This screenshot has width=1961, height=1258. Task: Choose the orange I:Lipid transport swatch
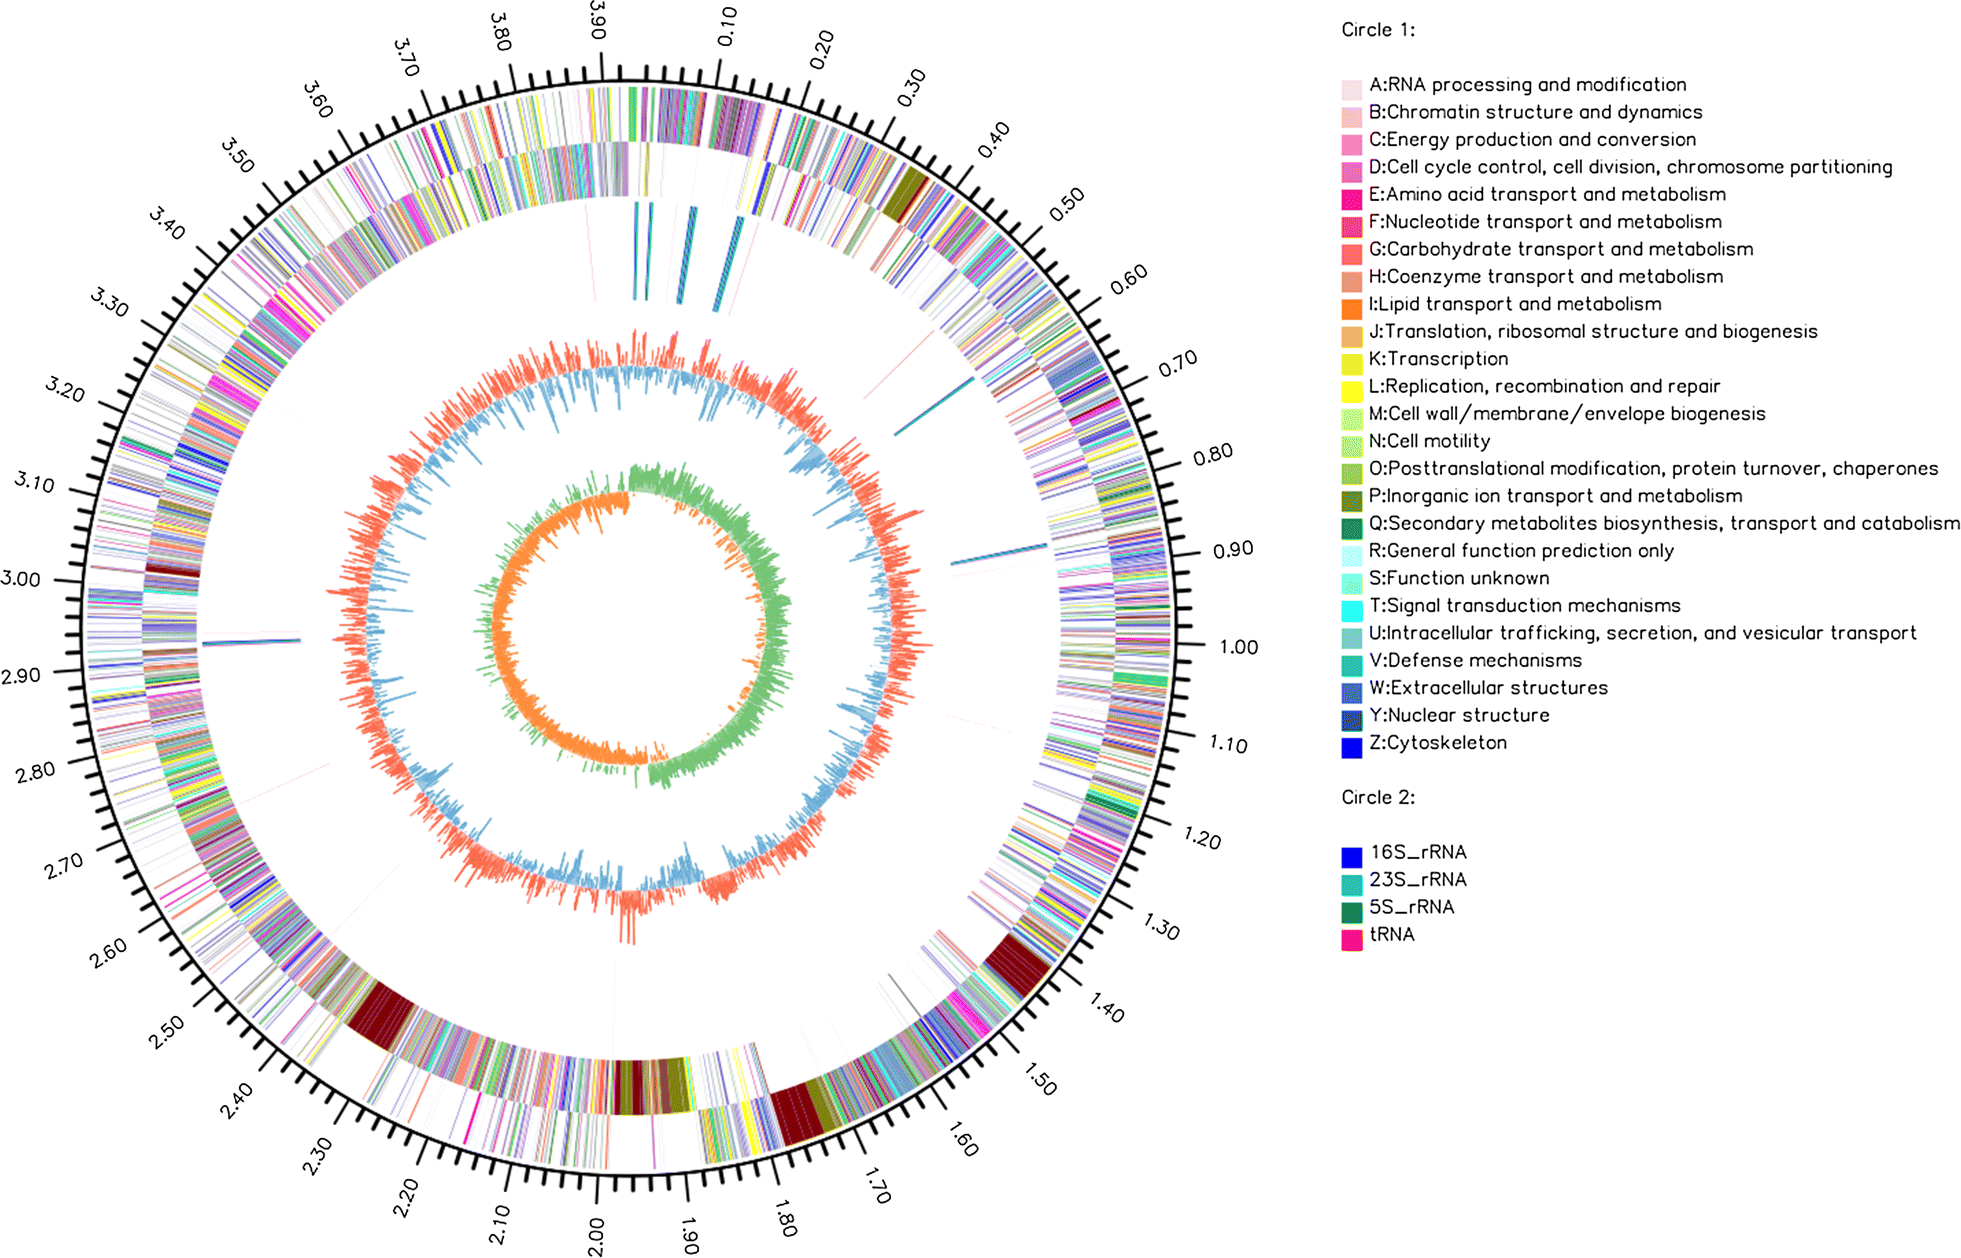tap(1351, 309)
